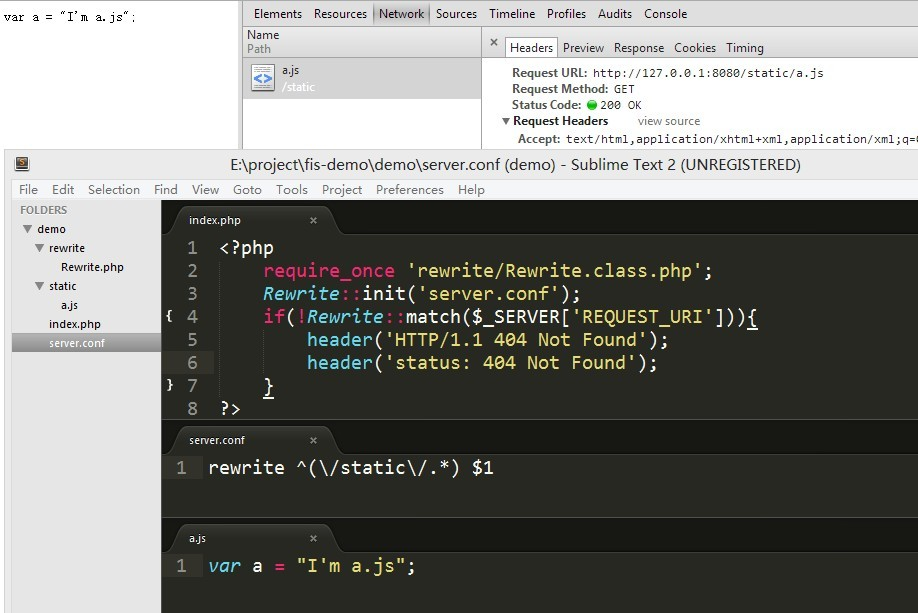Open the File menu in Sublime Text
The height and width of the screenshot is (613, 918).
pos(28,190)
